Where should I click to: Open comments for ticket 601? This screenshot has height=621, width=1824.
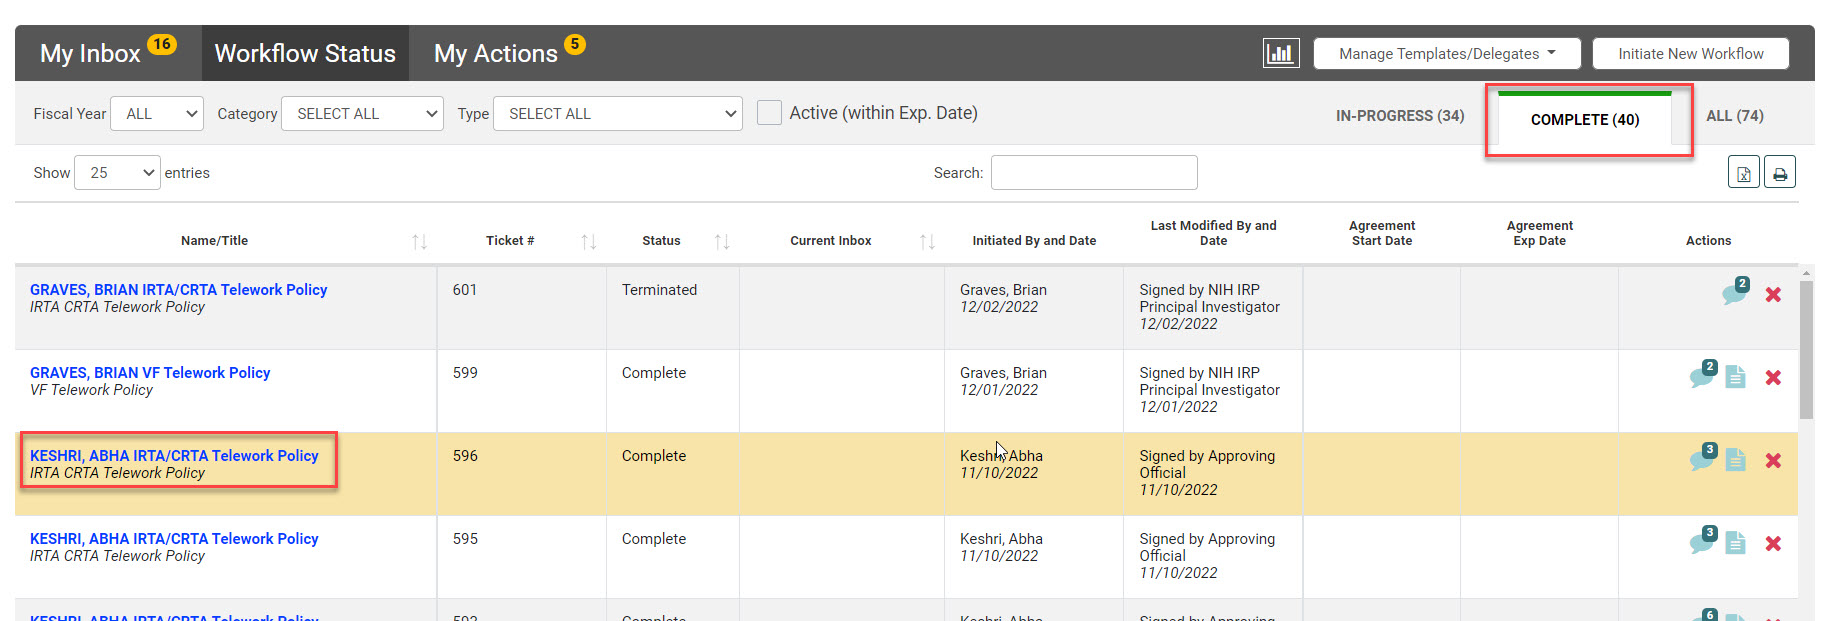pyautogui.click(x=1736, y=291)
